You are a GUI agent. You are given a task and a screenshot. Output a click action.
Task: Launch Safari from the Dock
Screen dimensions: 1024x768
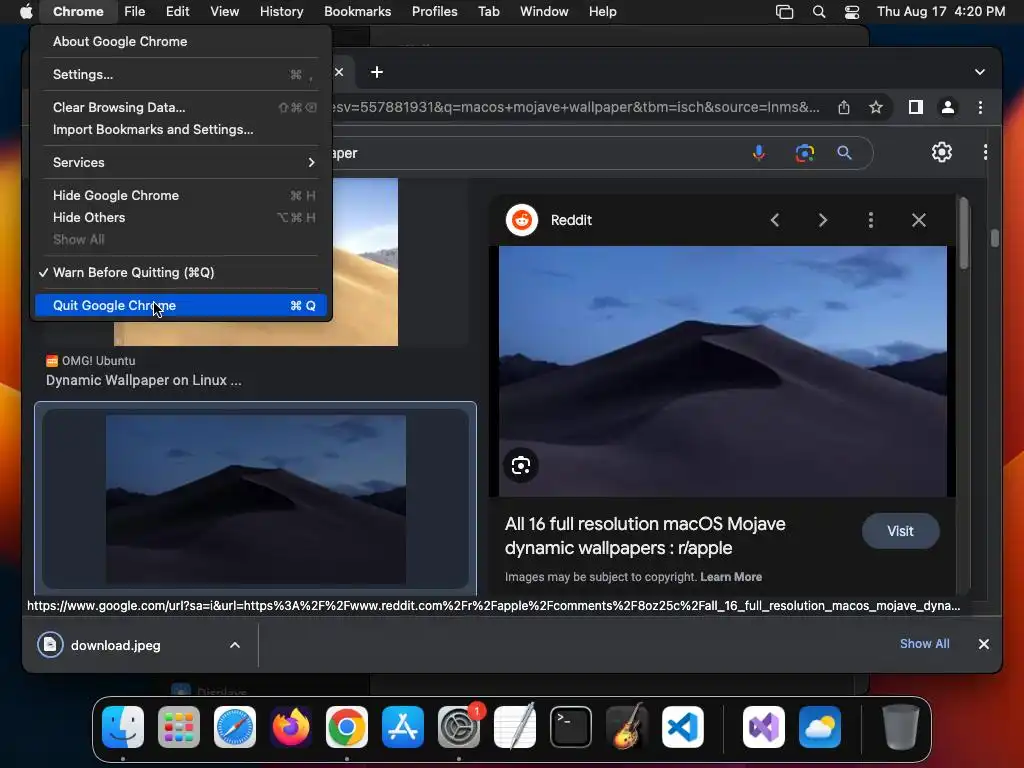tap(235, 727)
